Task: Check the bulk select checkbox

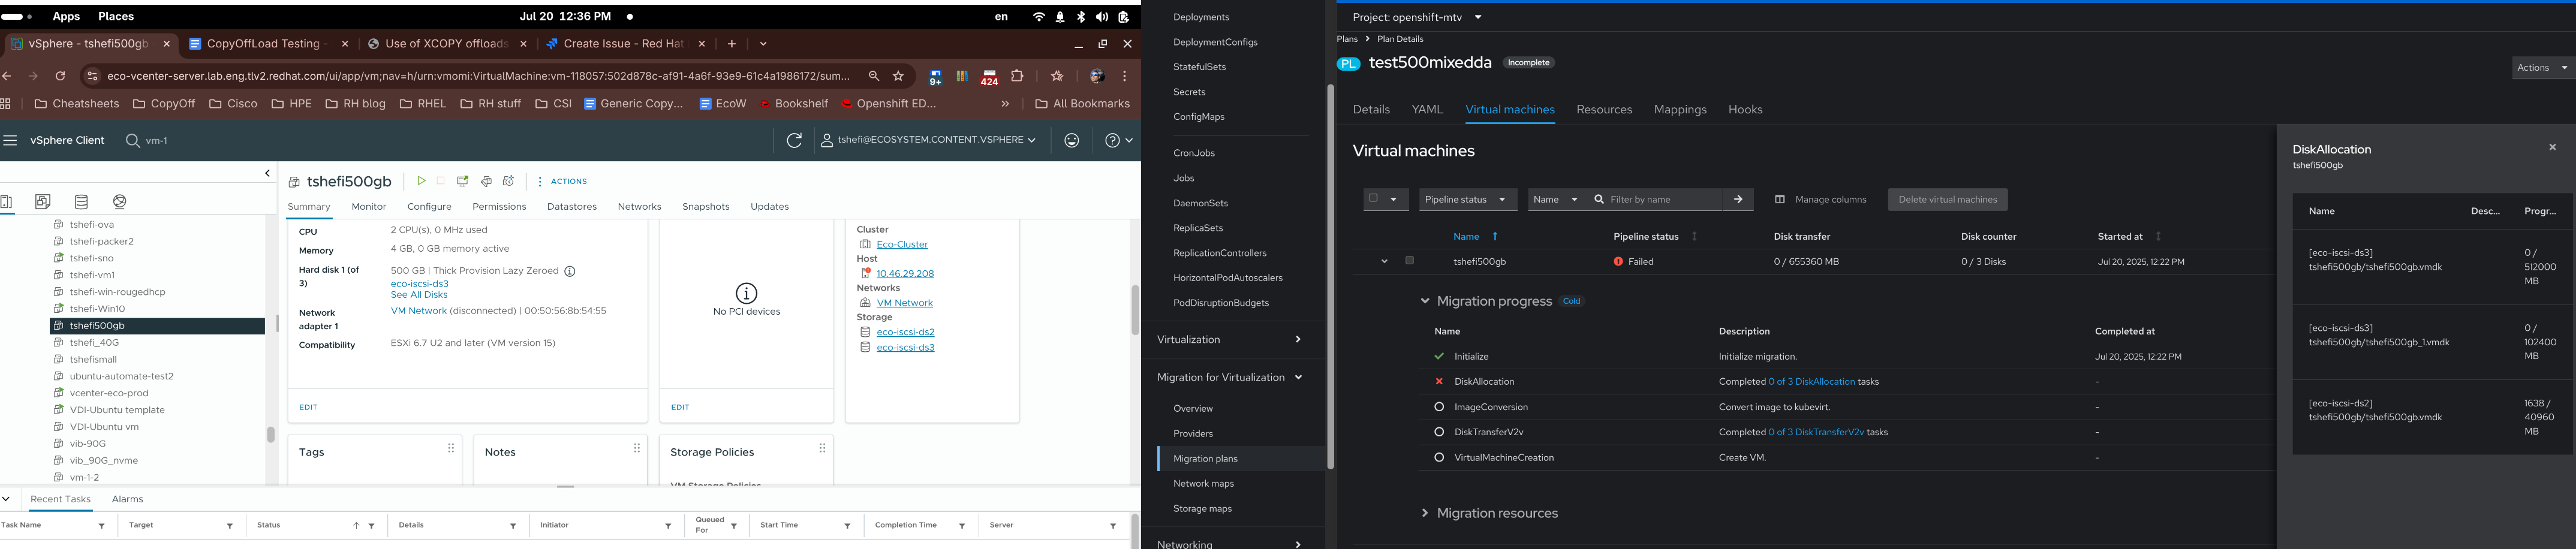Action: [1374, 199]
